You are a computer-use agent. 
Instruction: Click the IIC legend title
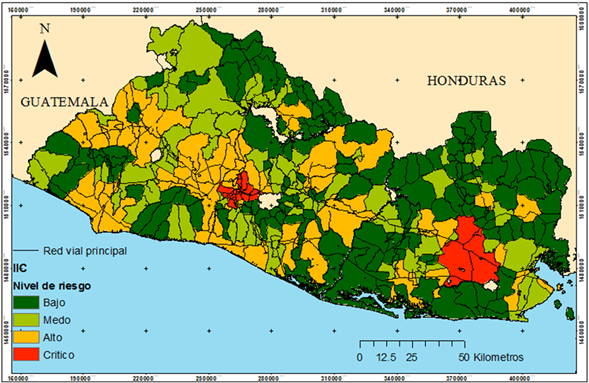(20, 268)
